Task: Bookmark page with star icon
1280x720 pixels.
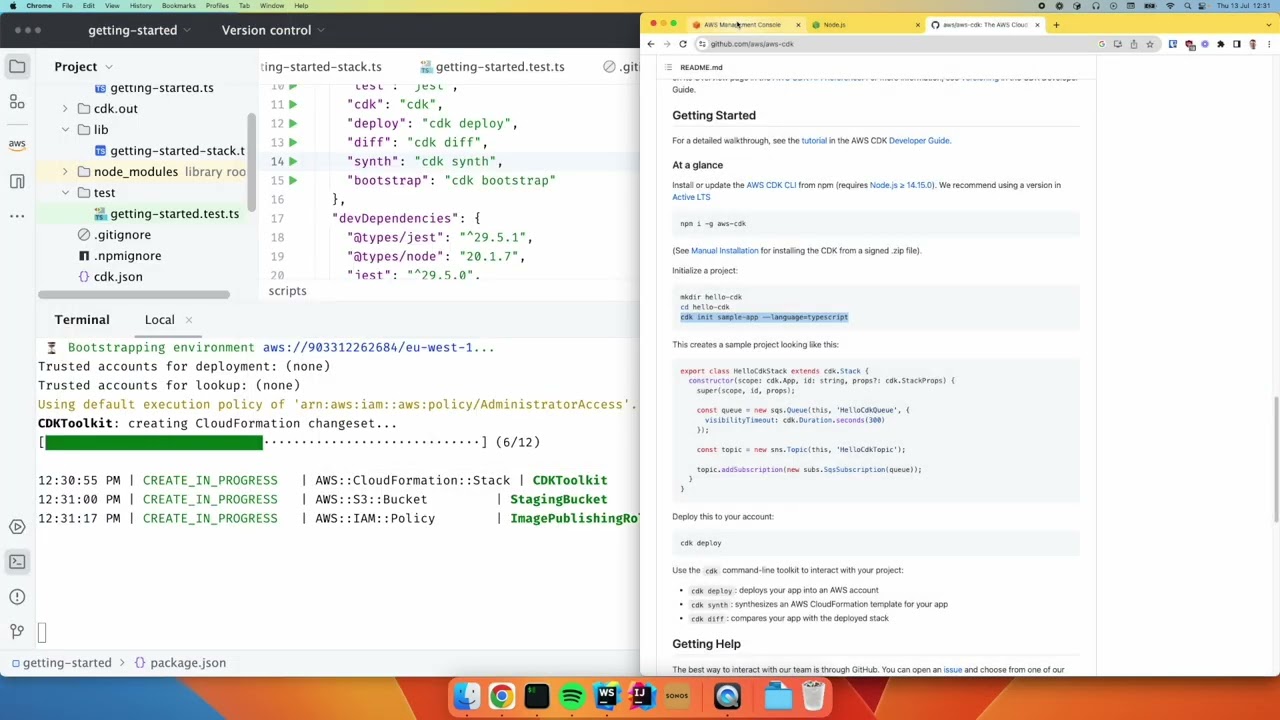Action: coord(1149,44)
